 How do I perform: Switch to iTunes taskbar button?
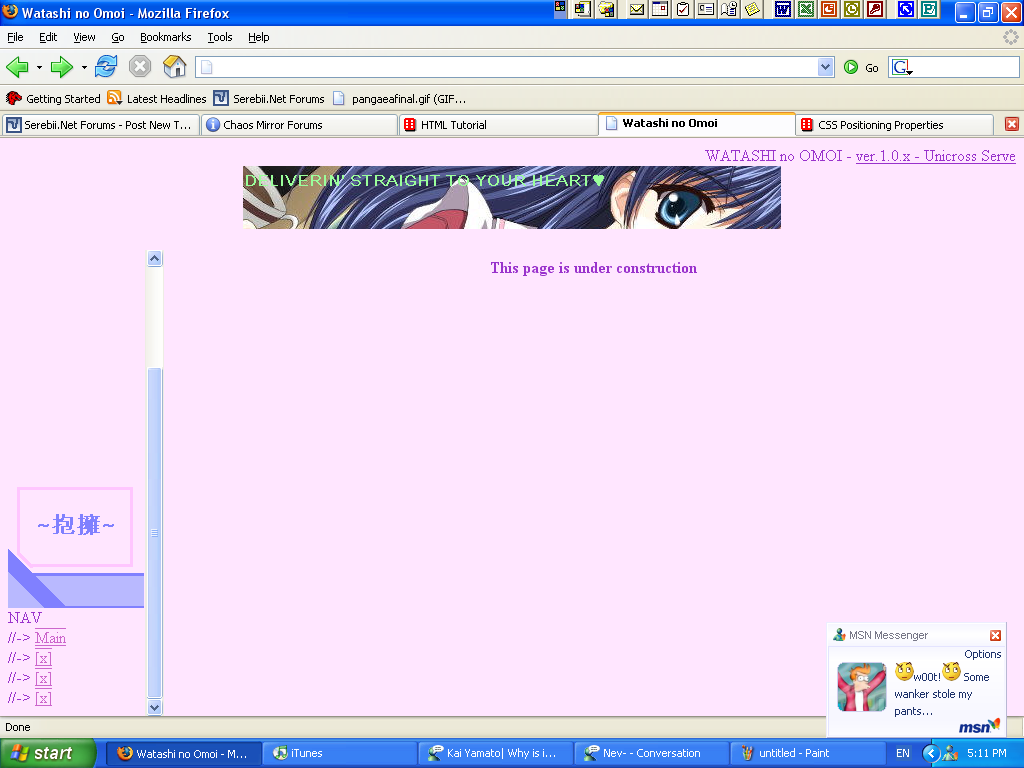coord(338,753)
